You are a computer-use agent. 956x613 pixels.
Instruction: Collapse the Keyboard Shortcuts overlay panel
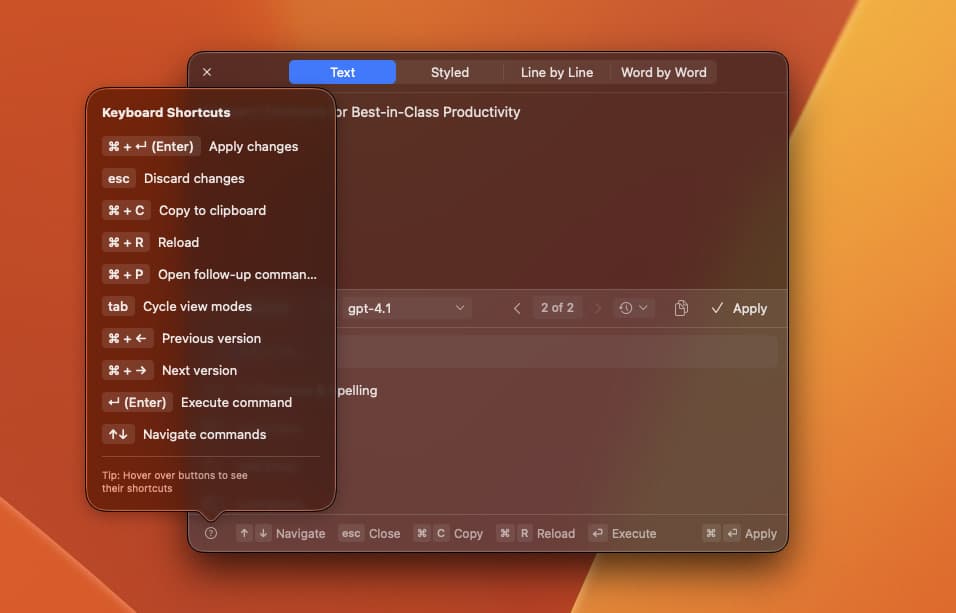click(x=211, y=533)
